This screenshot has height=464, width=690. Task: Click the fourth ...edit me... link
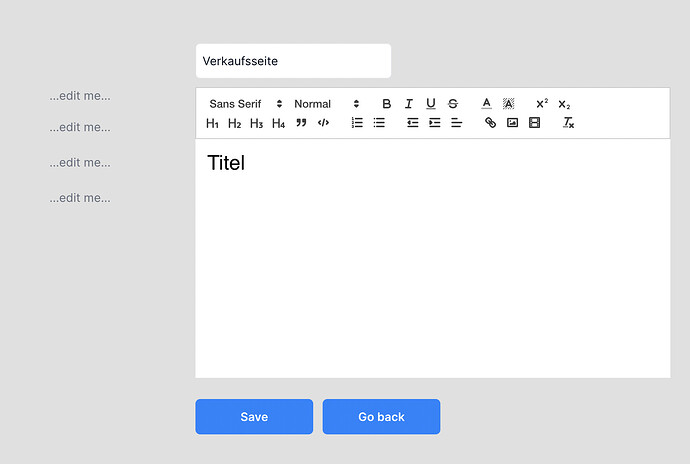(x=80, y=198)
